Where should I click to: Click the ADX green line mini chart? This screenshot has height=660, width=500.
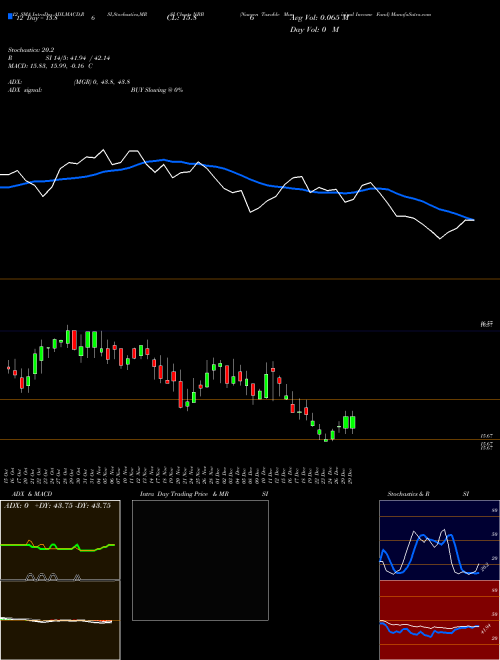60,540
